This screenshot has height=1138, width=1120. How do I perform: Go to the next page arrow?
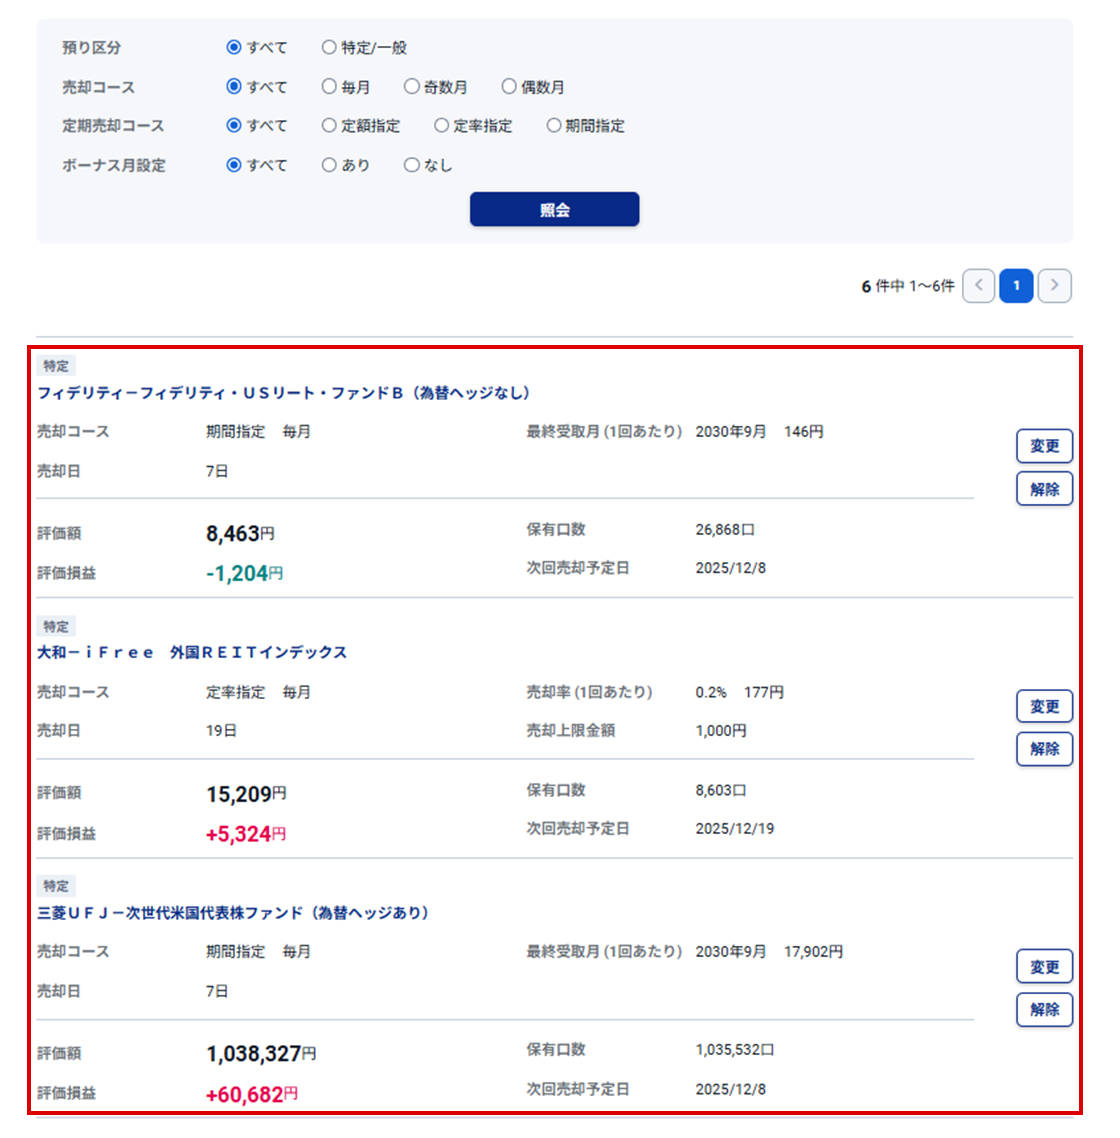(x=1054, y=286)
